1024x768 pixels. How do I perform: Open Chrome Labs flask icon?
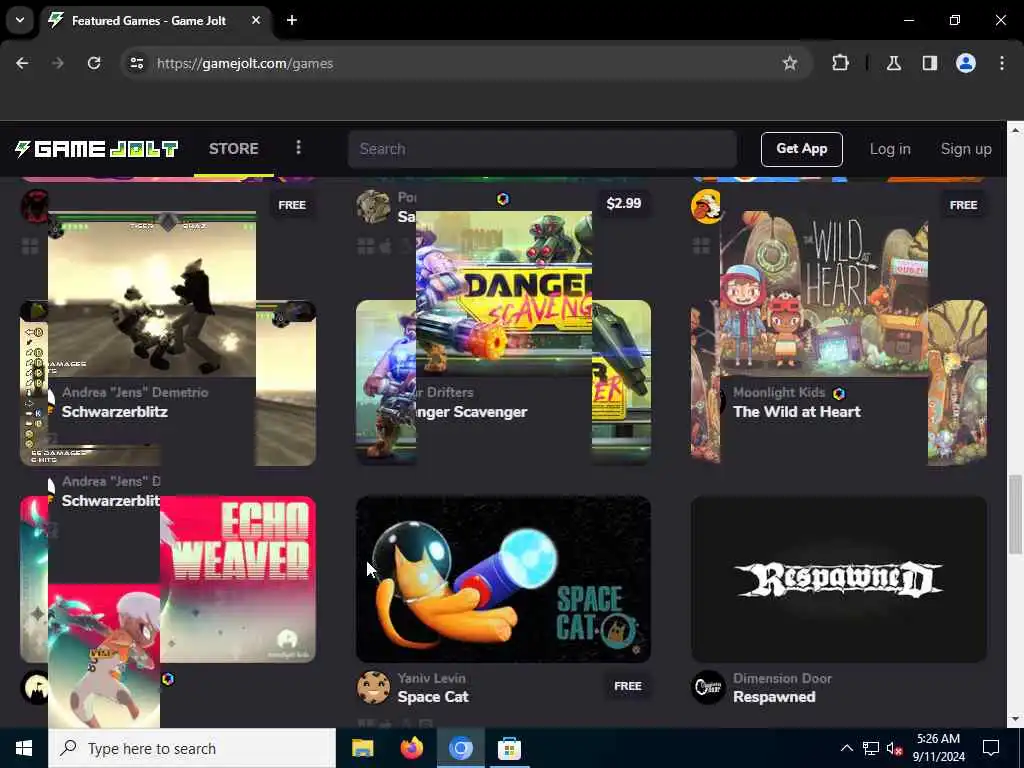(x=893, y=63)
